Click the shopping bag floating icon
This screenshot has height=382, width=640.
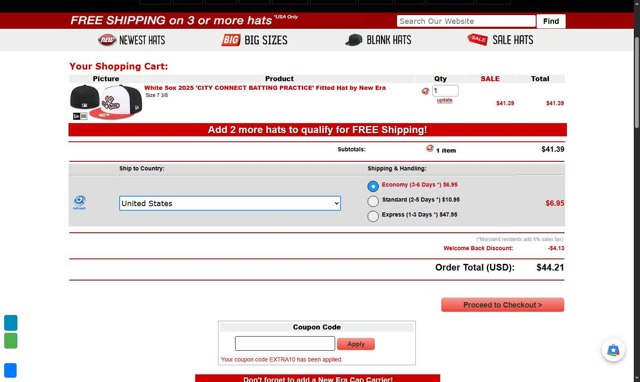coord(613,350)
